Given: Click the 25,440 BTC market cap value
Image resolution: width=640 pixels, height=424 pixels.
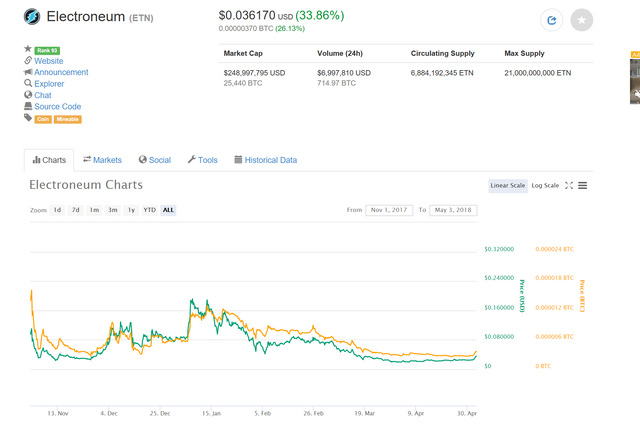Looking at the screenshot, I should pos(243,83).
